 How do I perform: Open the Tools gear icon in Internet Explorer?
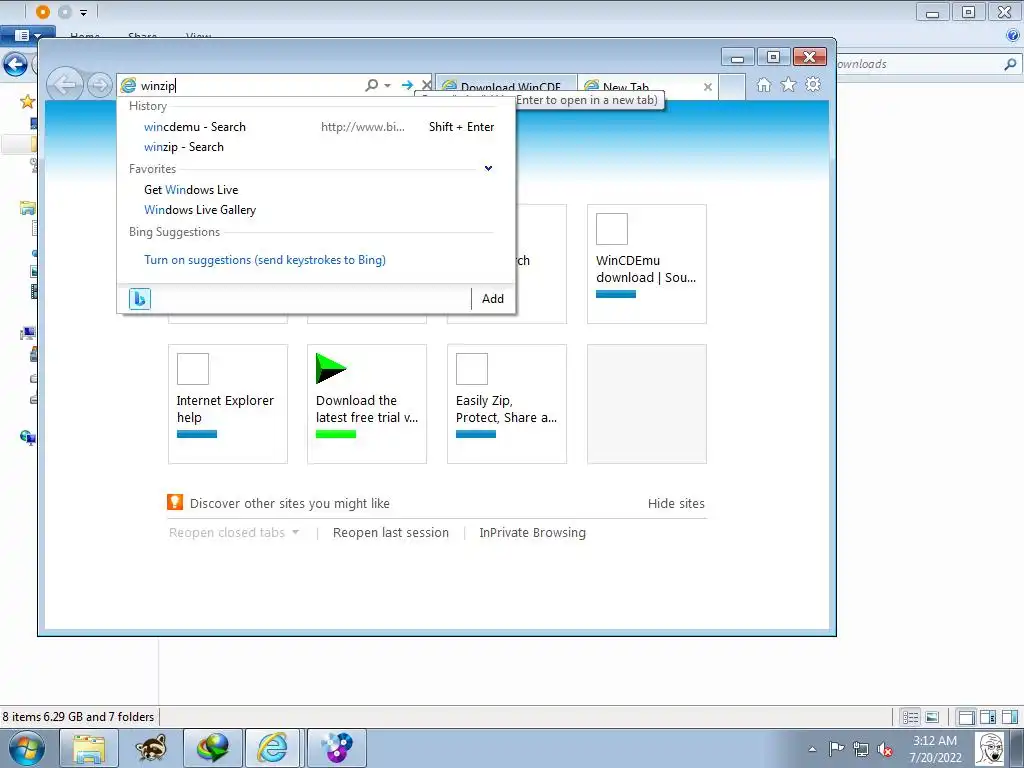tap(813, 84)
